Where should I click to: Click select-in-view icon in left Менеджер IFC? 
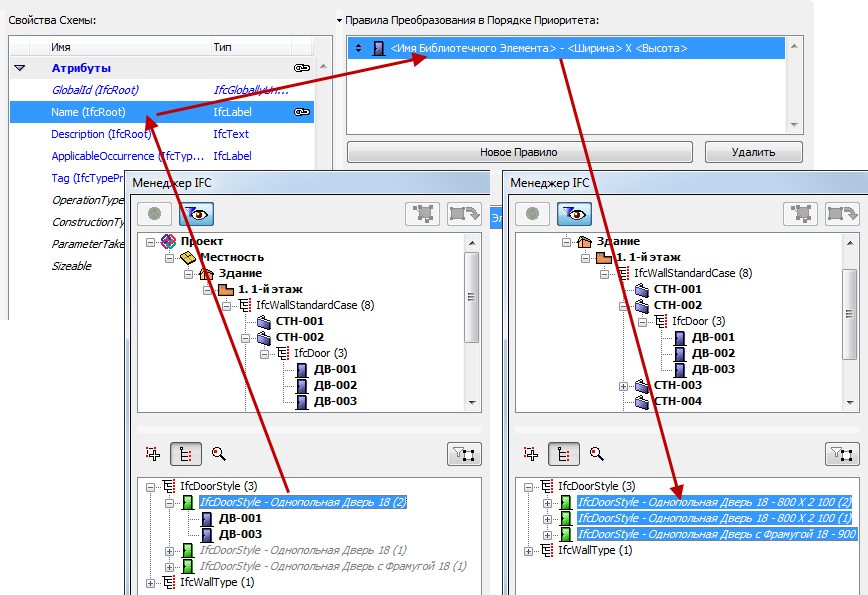pos(422,214)
